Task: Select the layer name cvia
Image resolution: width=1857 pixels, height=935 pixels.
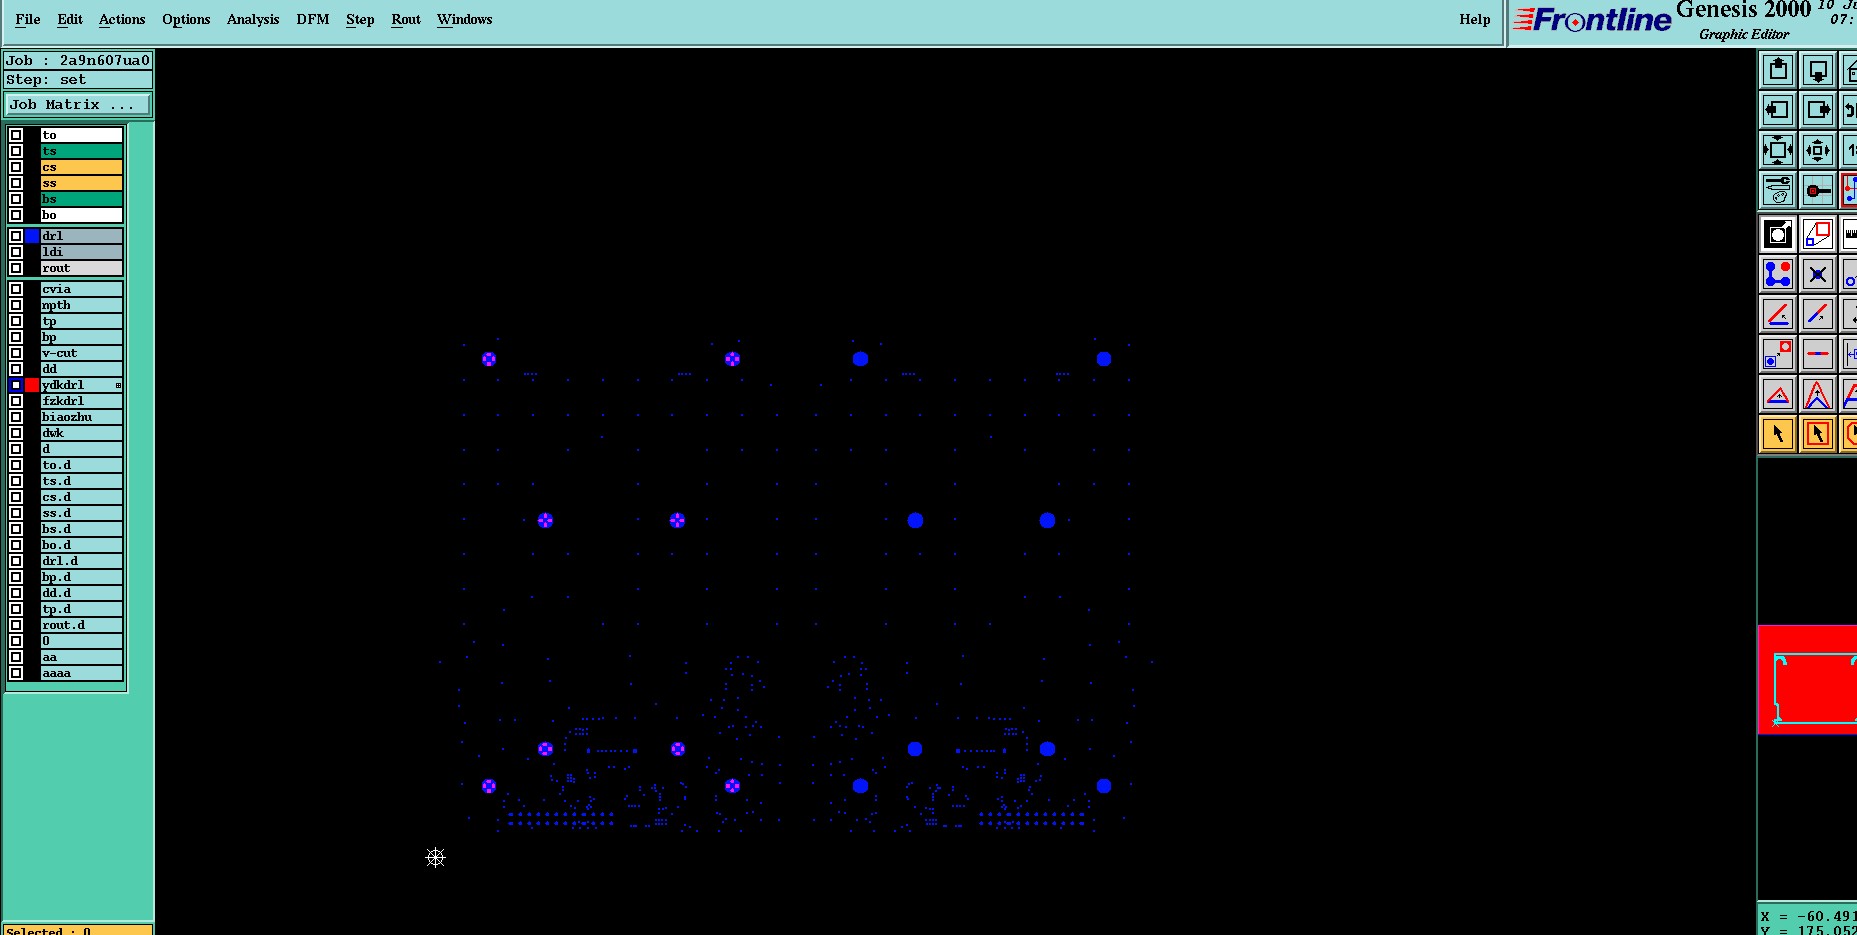Action: click(81, 289)
